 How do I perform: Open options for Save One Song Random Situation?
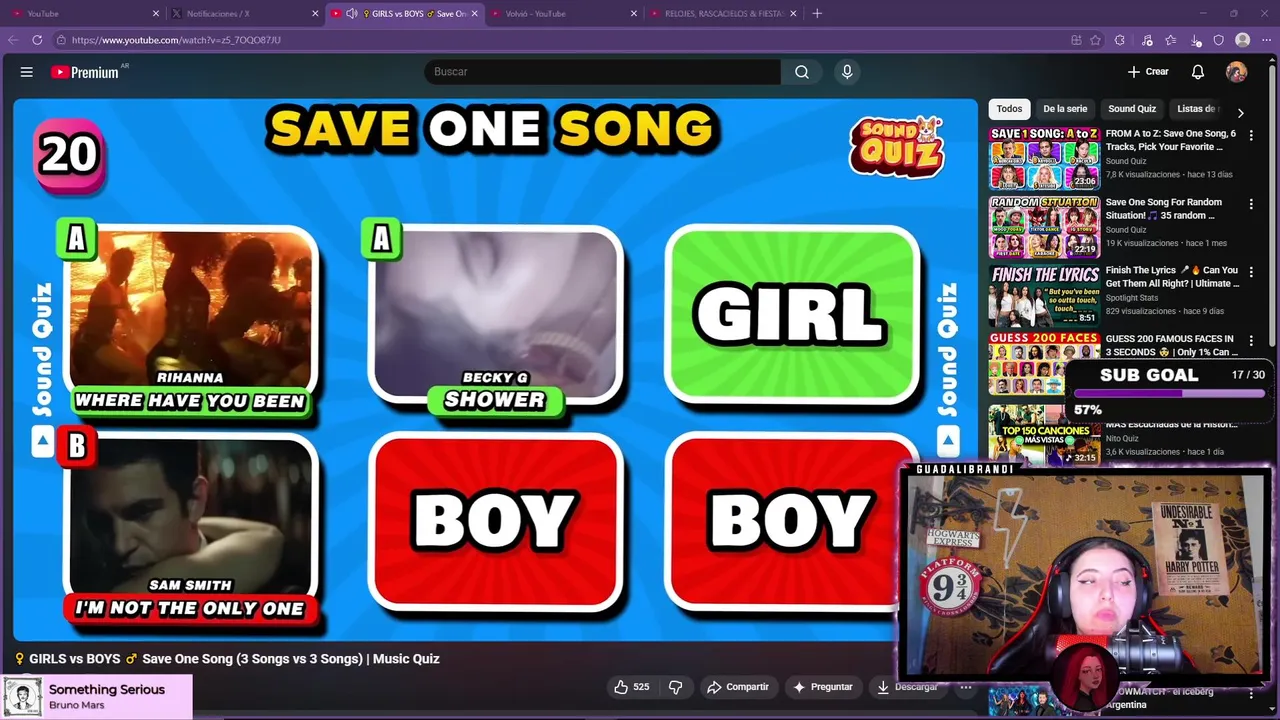coord(1251,204)
